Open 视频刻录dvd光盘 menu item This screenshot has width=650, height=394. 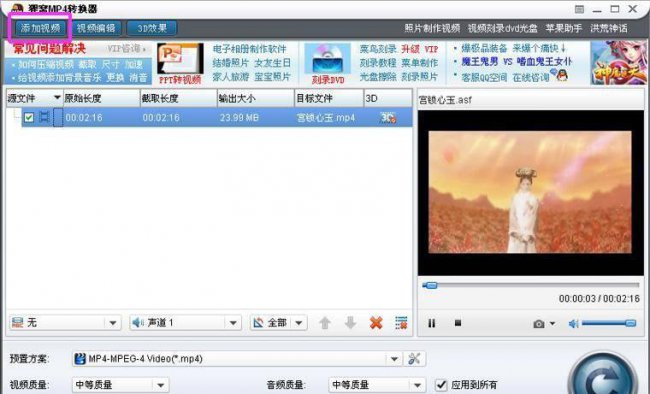pyautogui.click(x=502, y=29)
